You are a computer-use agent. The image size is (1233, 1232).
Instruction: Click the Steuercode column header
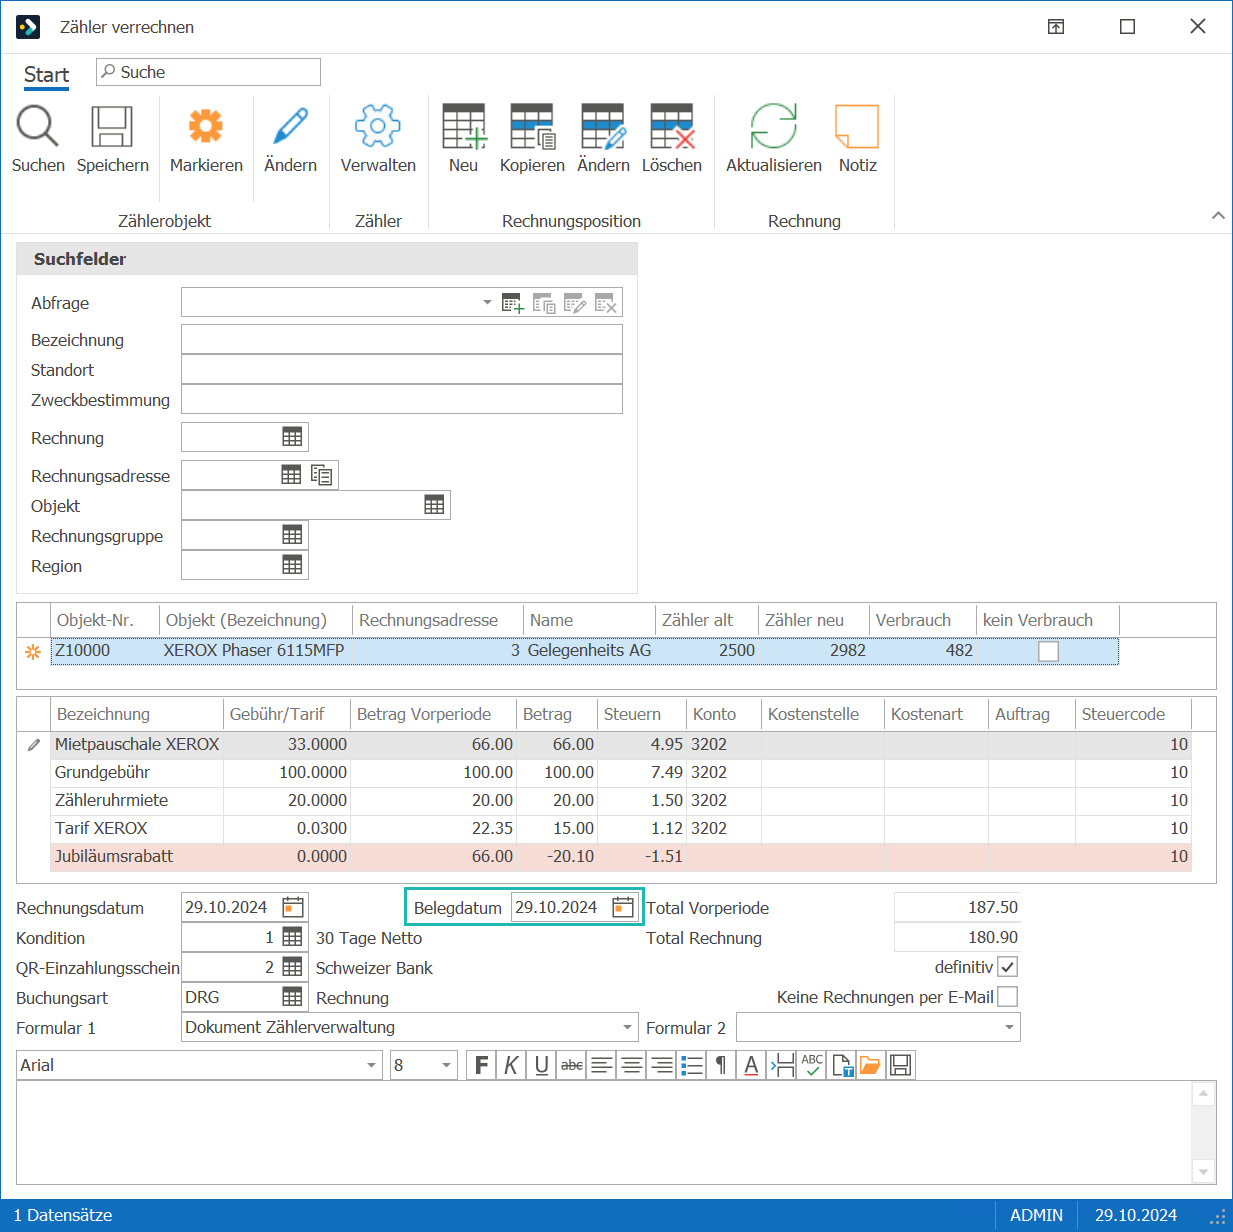[x=1133, y=714]
